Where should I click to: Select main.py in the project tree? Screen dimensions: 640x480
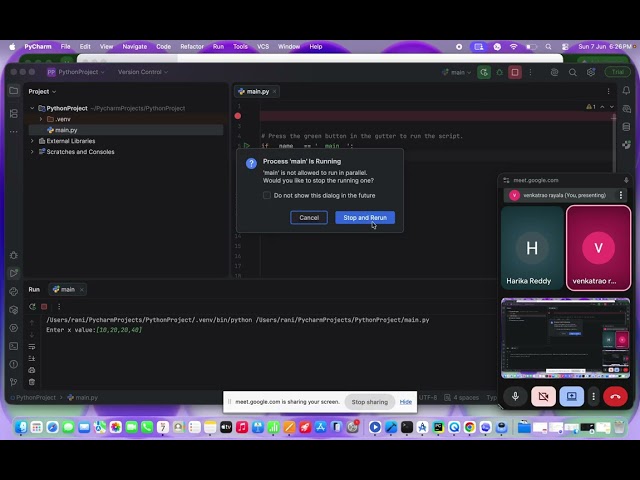(66, 130)
